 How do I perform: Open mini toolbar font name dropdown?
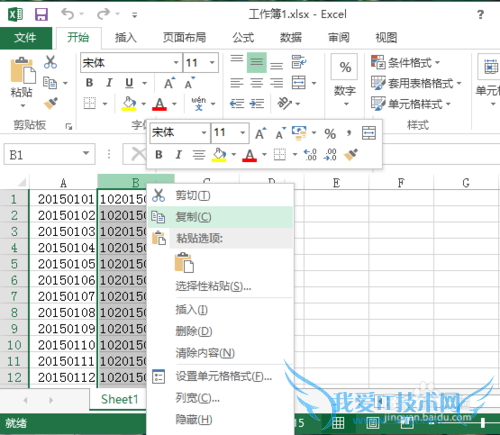204,133
